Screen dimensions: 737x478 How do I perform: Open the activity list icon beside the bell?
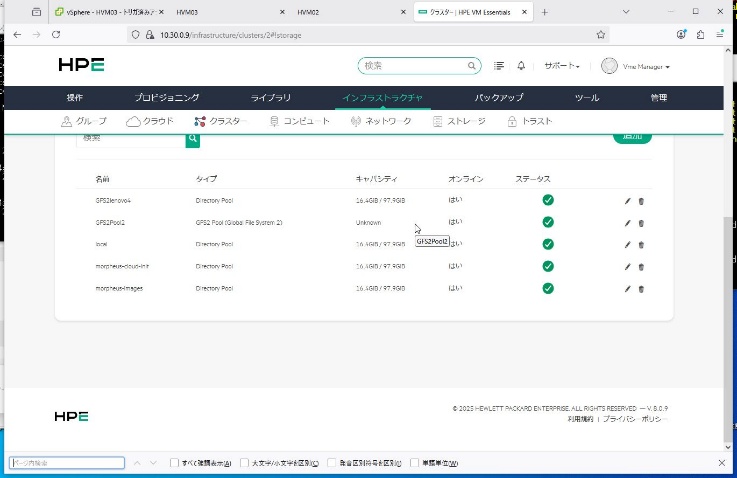point(499,66)
